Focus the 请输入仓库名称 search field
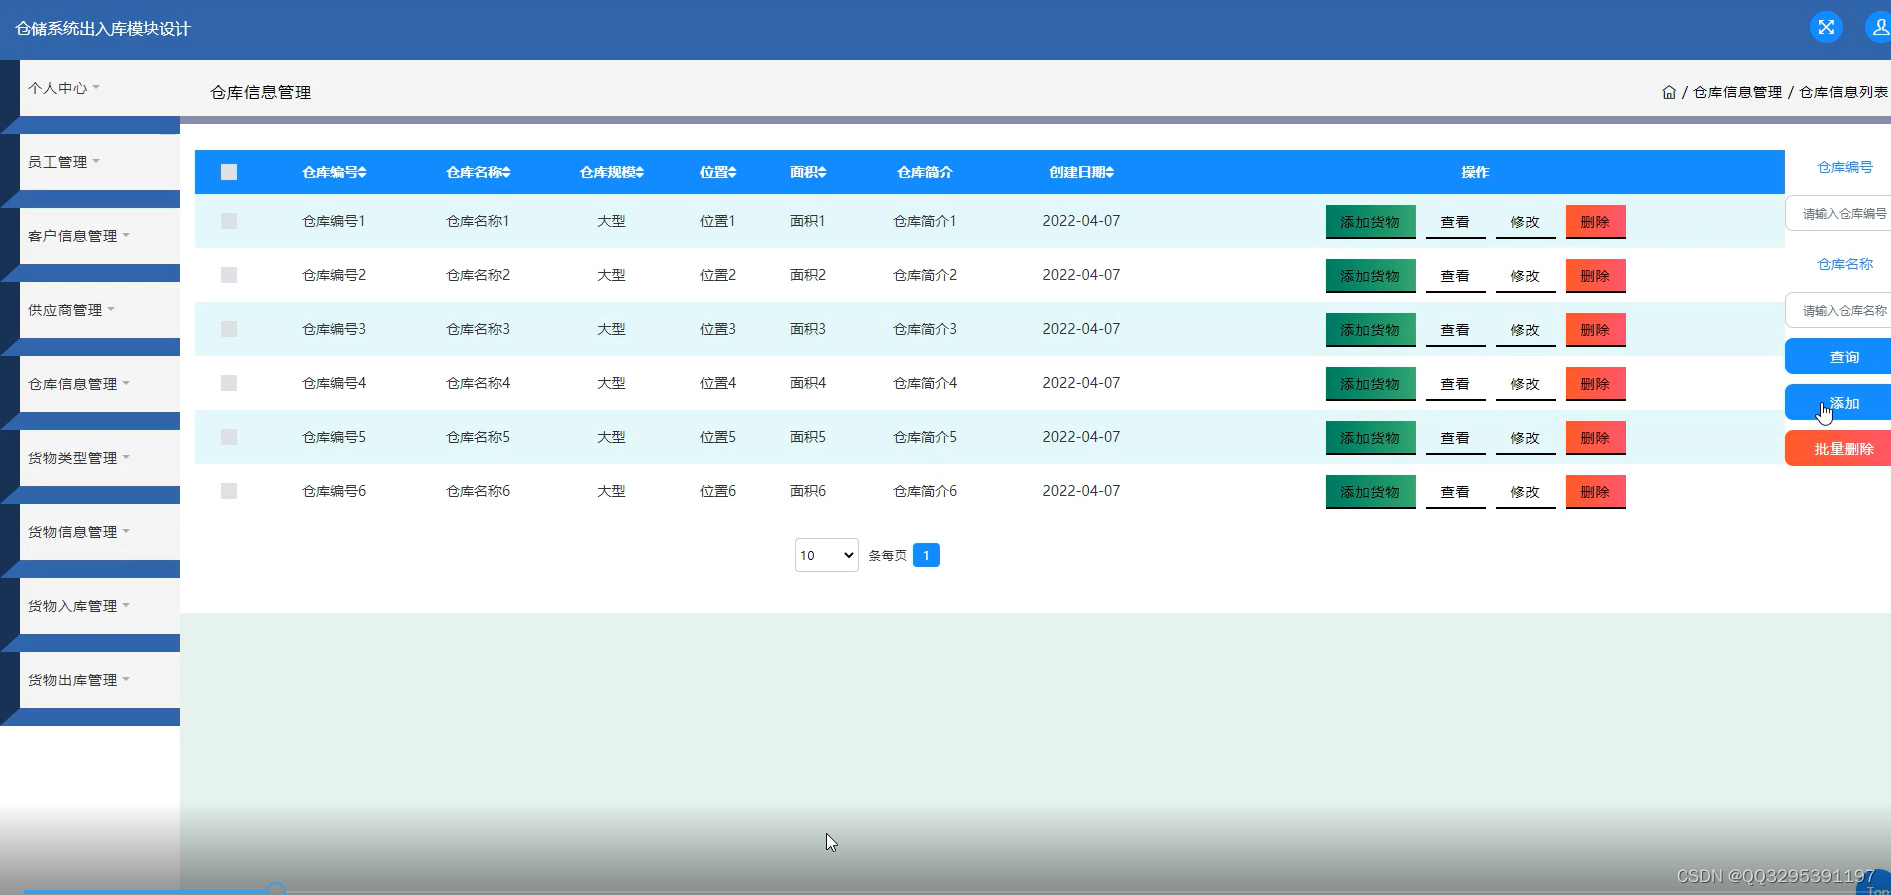 point(1838,310)
